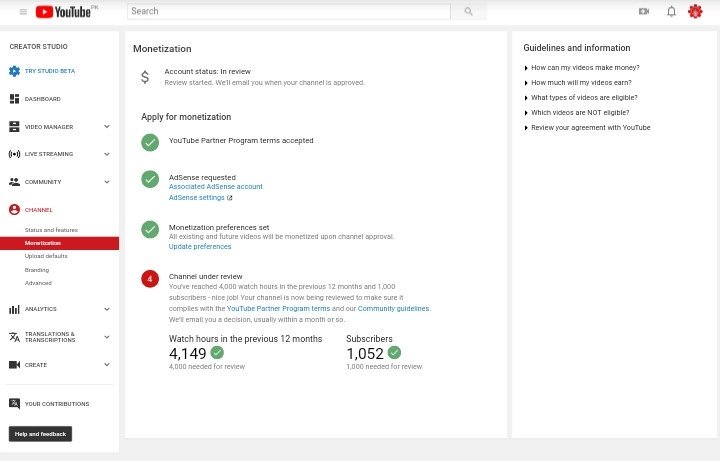
Task: Open the hamburger guide menu
Action: 23,12
